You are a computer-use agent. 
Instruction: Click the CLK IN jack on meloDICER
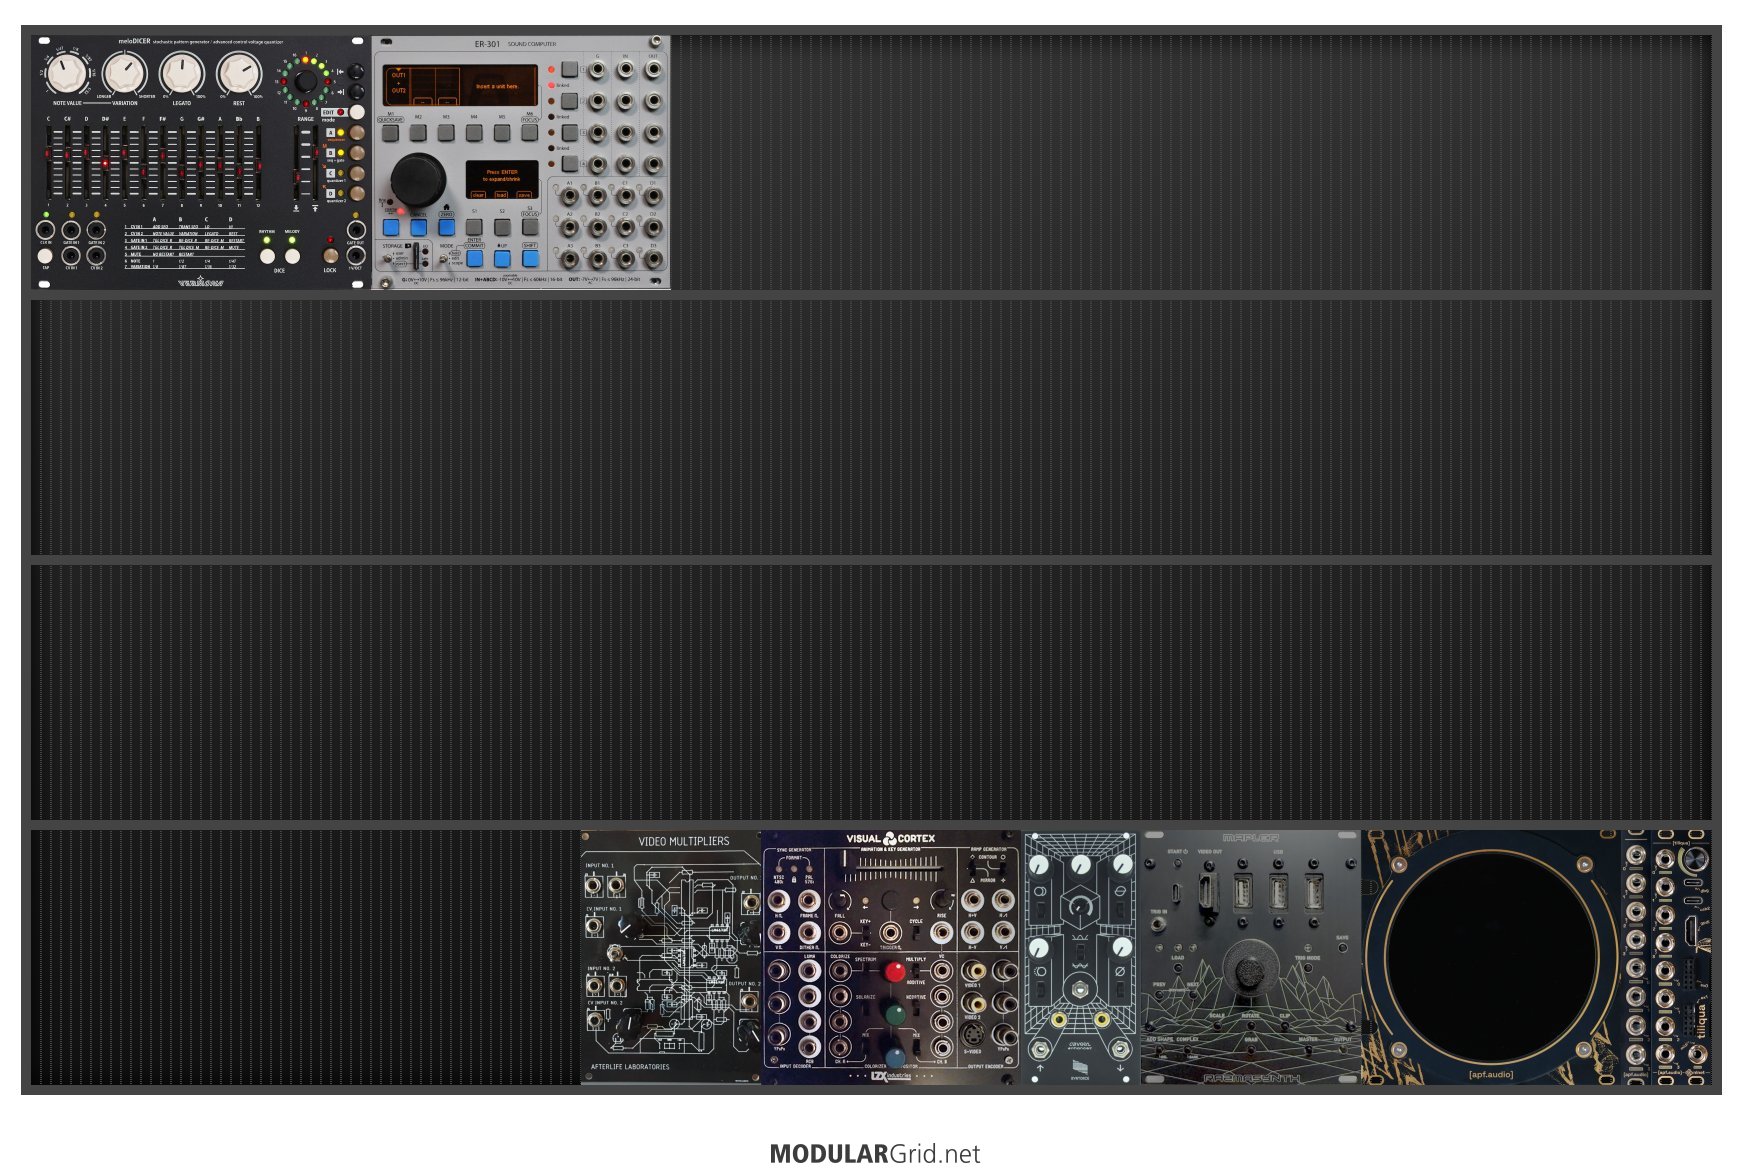[x=45, y=230]
